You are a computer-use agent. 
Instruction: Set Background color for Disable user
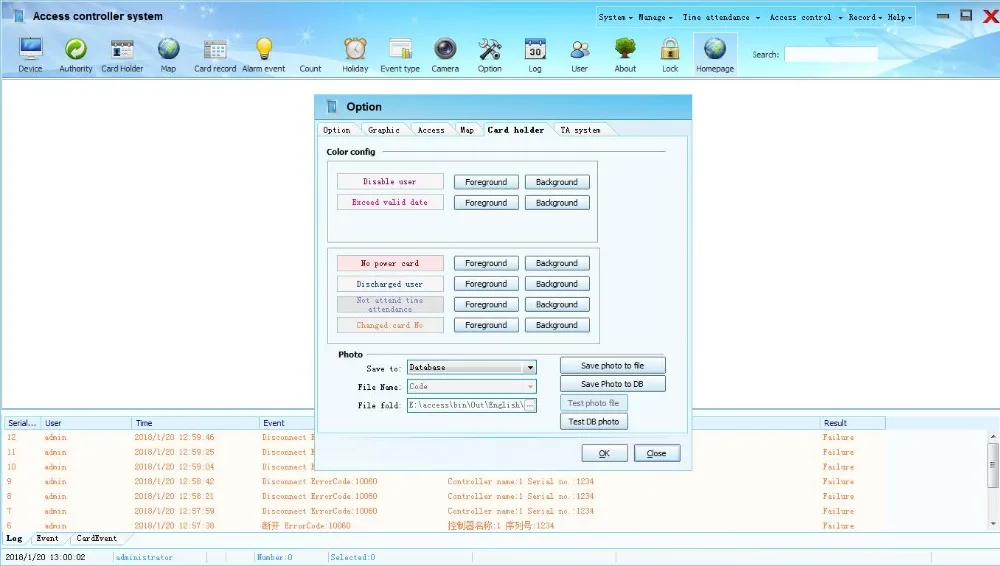[557, 182]
